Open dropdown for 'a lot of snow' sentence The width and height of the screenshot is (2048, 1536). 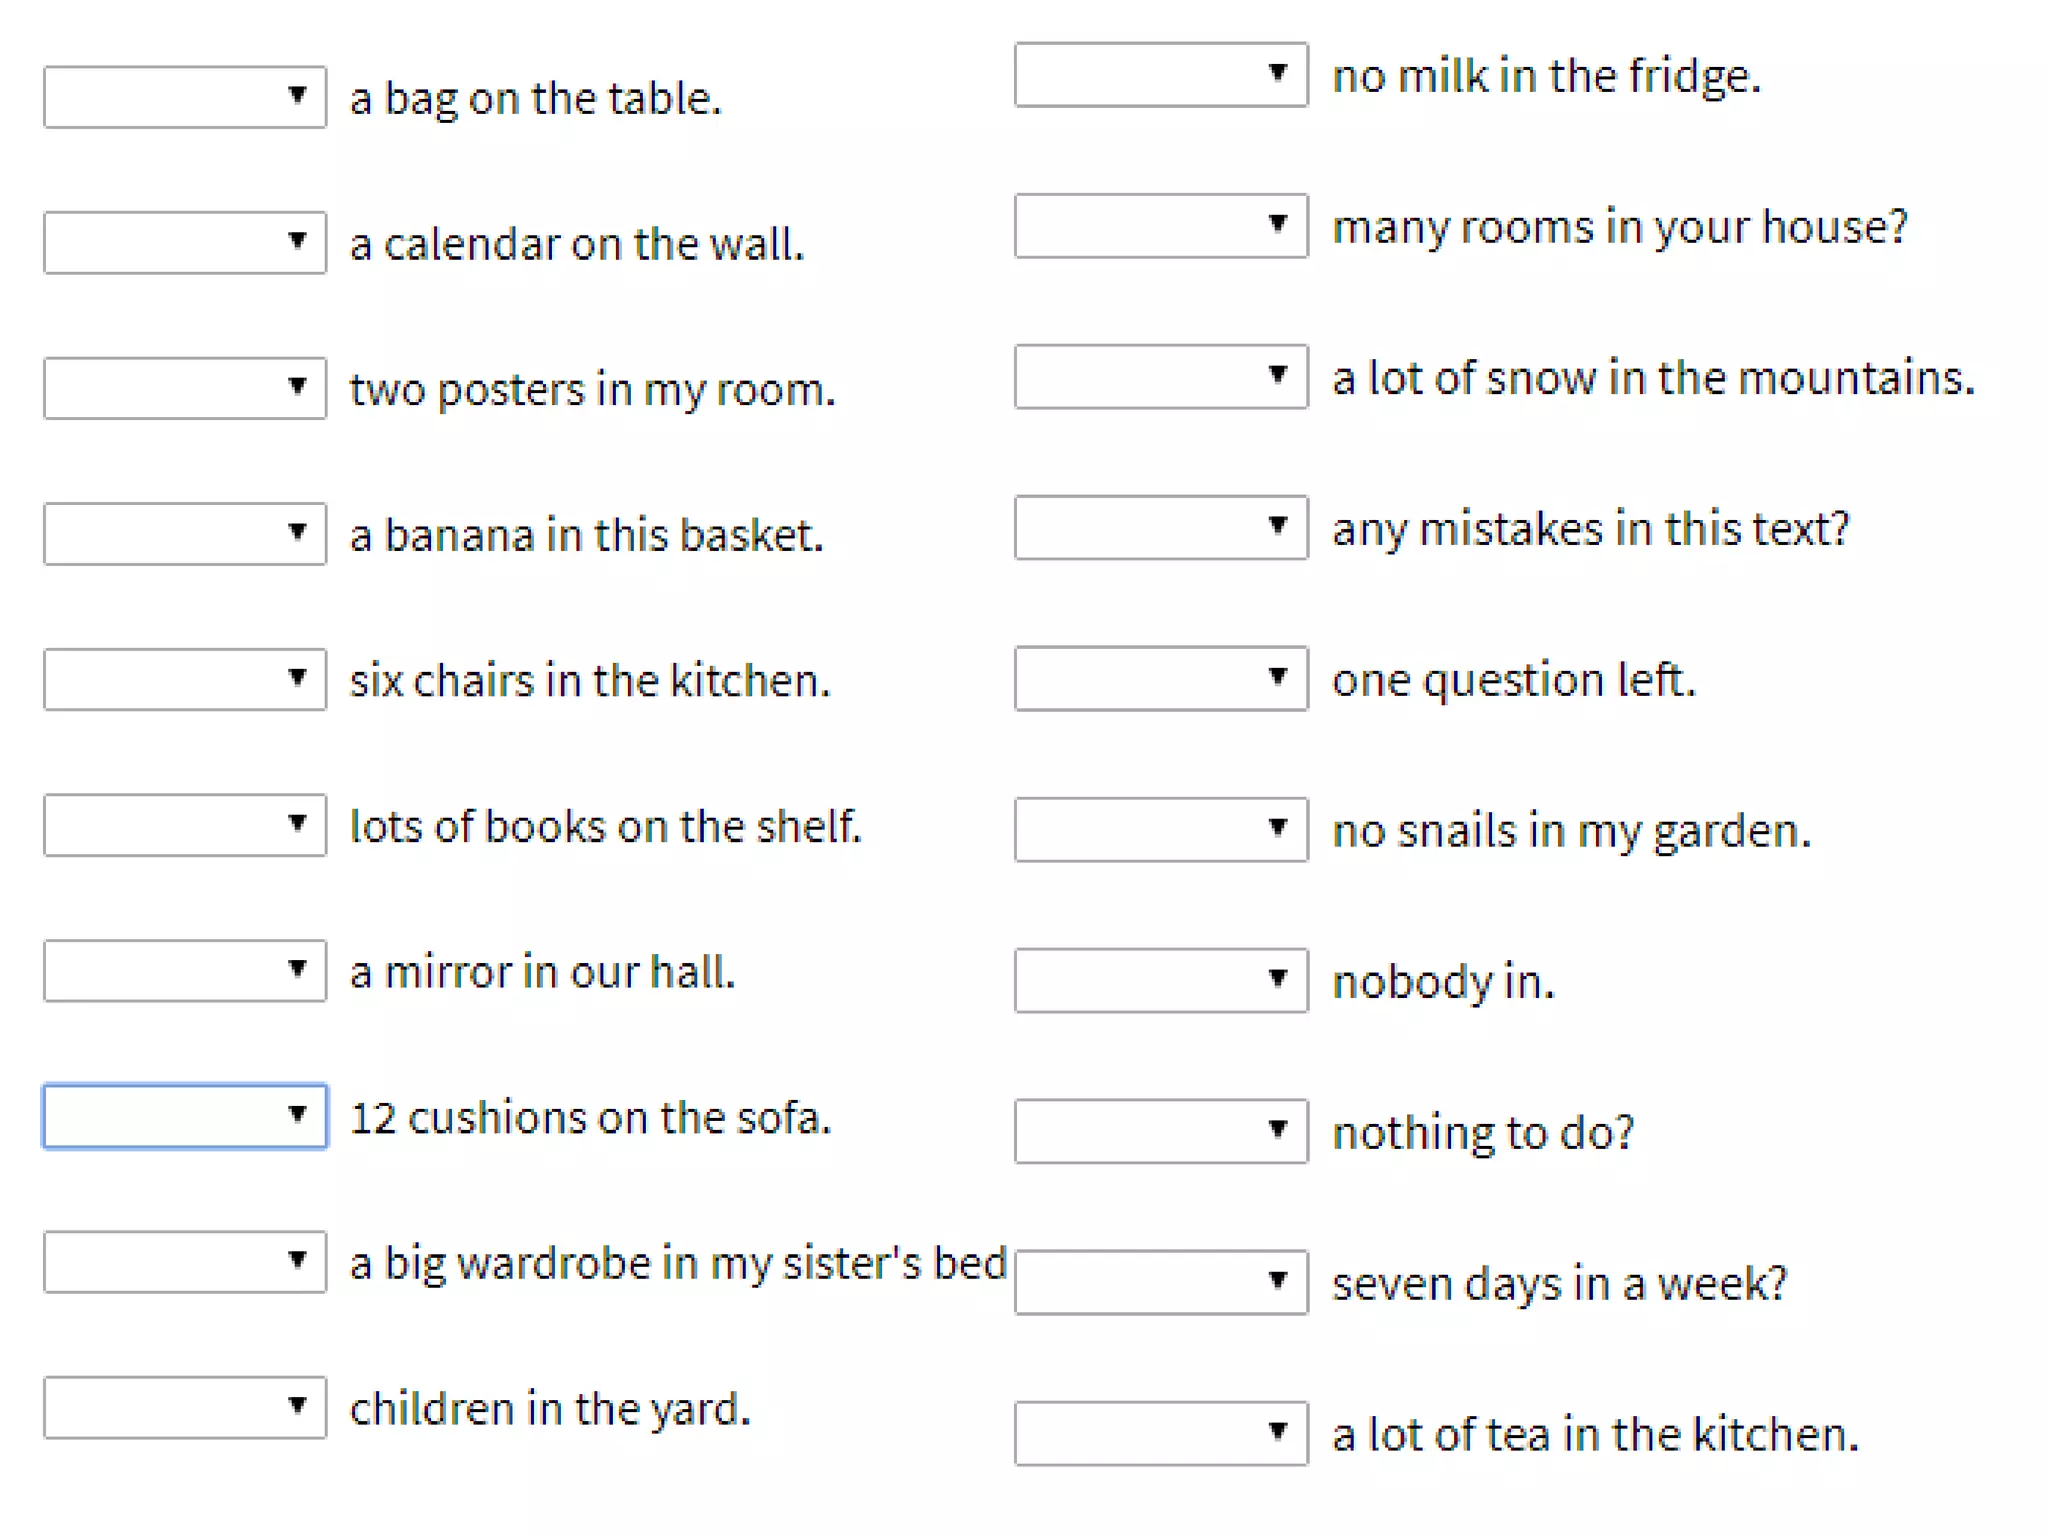1161,377
